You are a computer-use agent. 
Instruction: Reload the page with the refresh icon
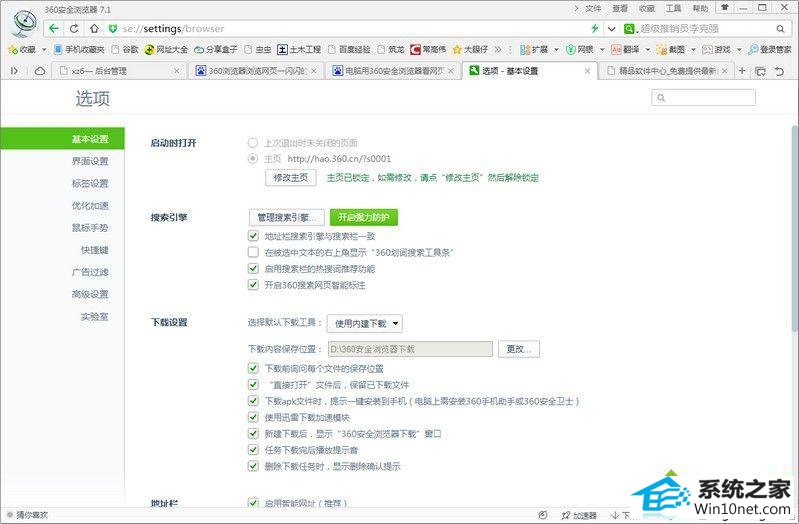[74, 29]
